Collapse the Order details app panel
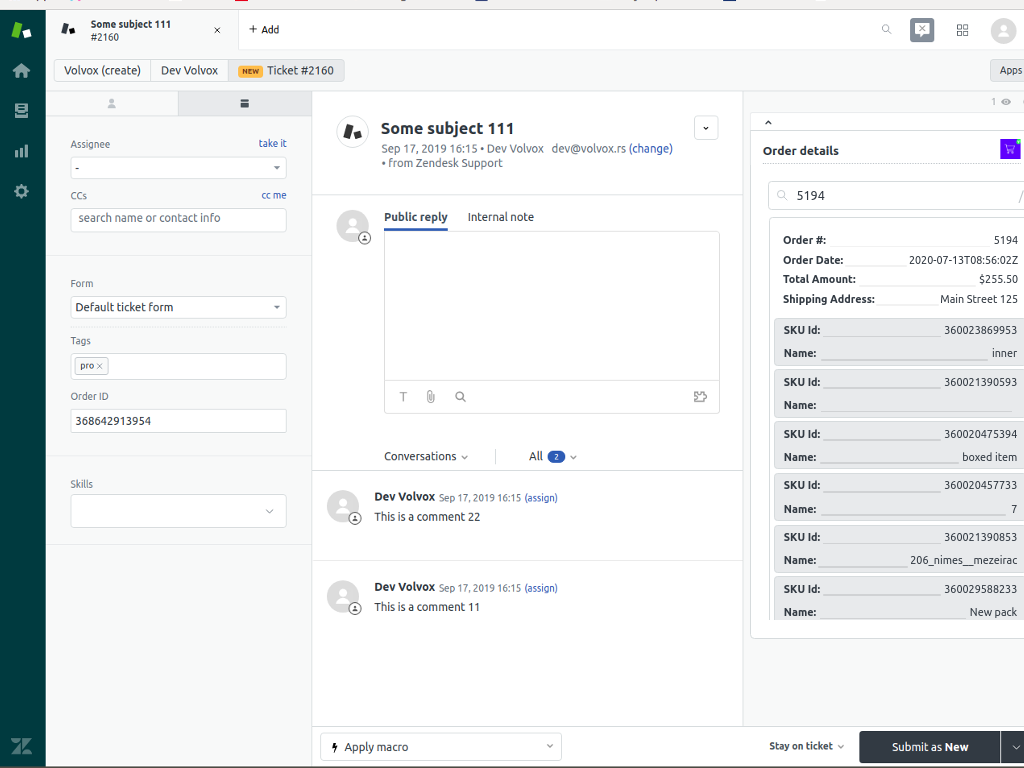 [768, 122]
